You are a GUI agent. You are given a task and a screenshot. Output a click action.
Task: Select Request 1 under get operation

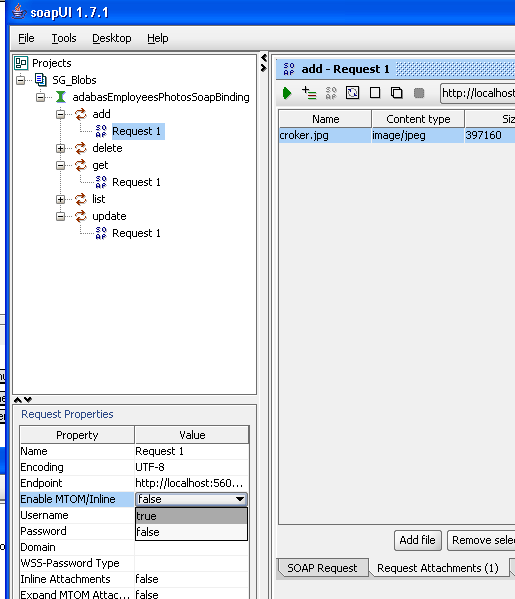tap(136, 182)
